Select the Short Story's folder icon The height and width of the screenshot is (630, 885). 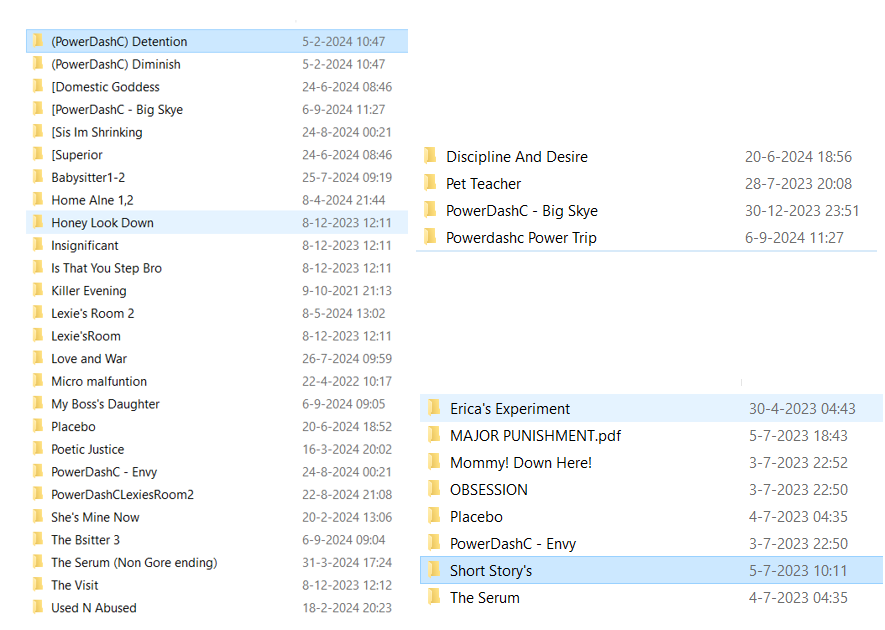[434, 571]
